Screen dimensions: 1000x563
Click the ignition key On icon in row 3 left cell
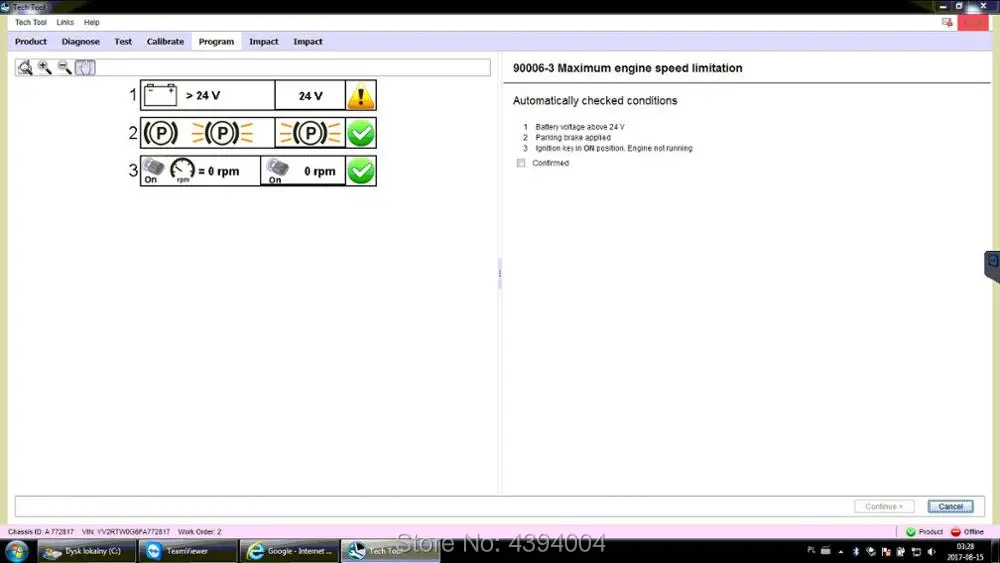pyautogui.click(x=153, y=171)
